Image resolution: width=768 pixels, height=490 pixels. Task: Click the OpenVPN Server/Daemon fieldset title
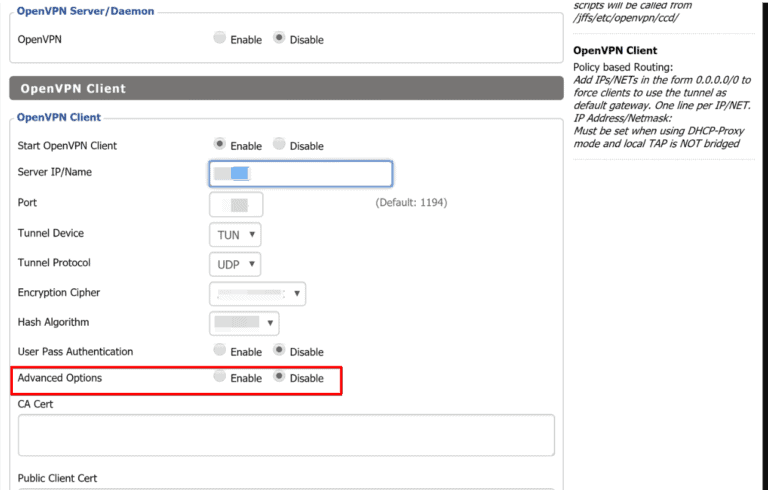coord(83,10)
